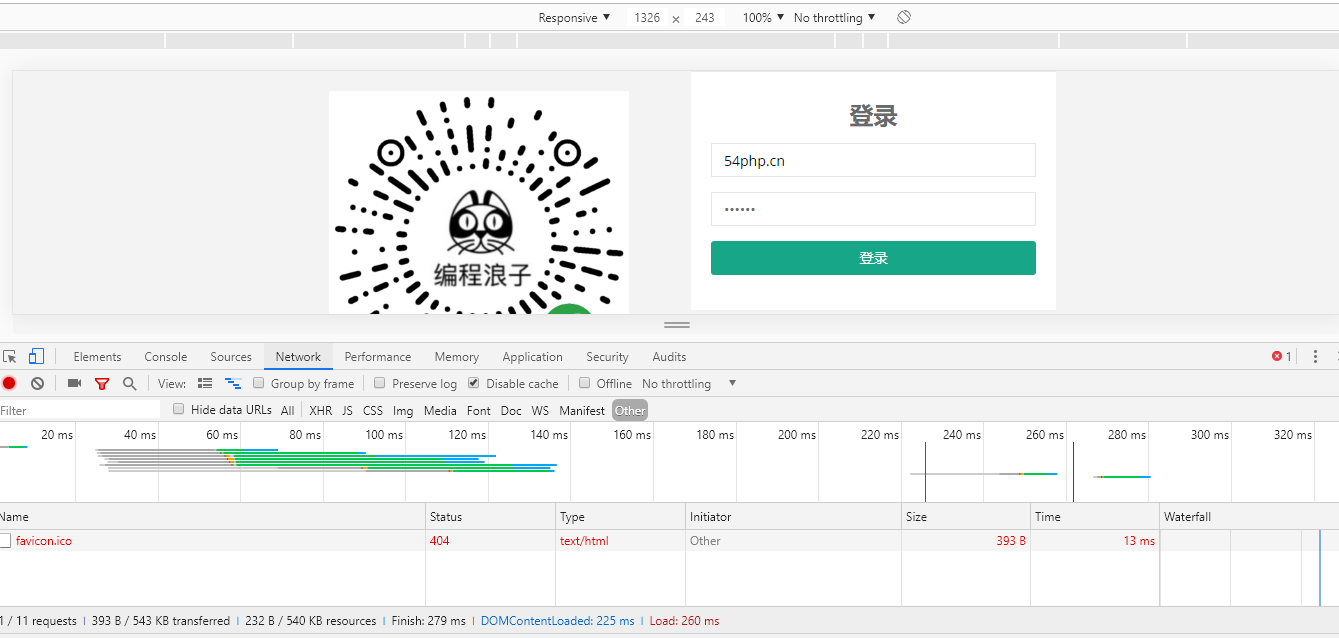Open the Performance tab
The width and height of the screenshot is (1339, 638).
tap(378, 356)
